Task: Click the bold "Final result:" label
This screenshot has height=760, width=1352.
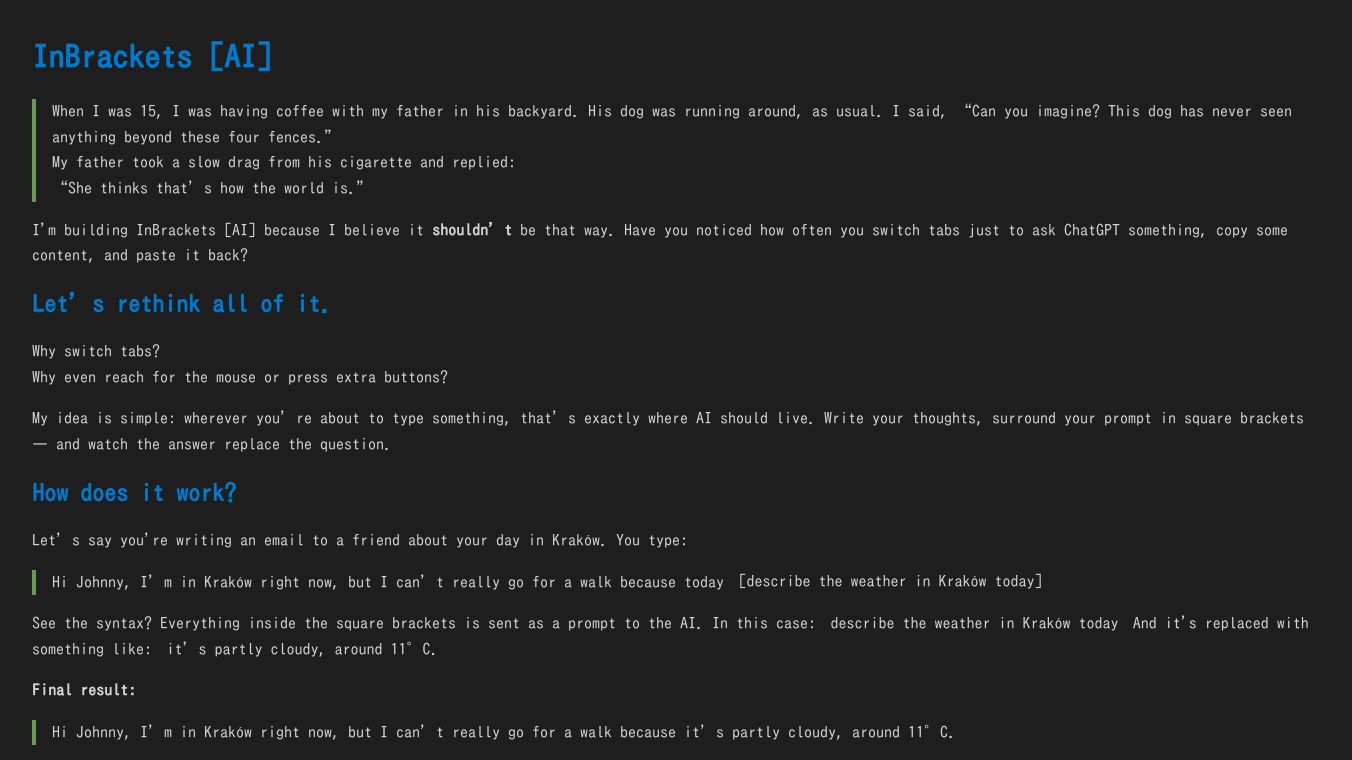Action: pos(84,690)
